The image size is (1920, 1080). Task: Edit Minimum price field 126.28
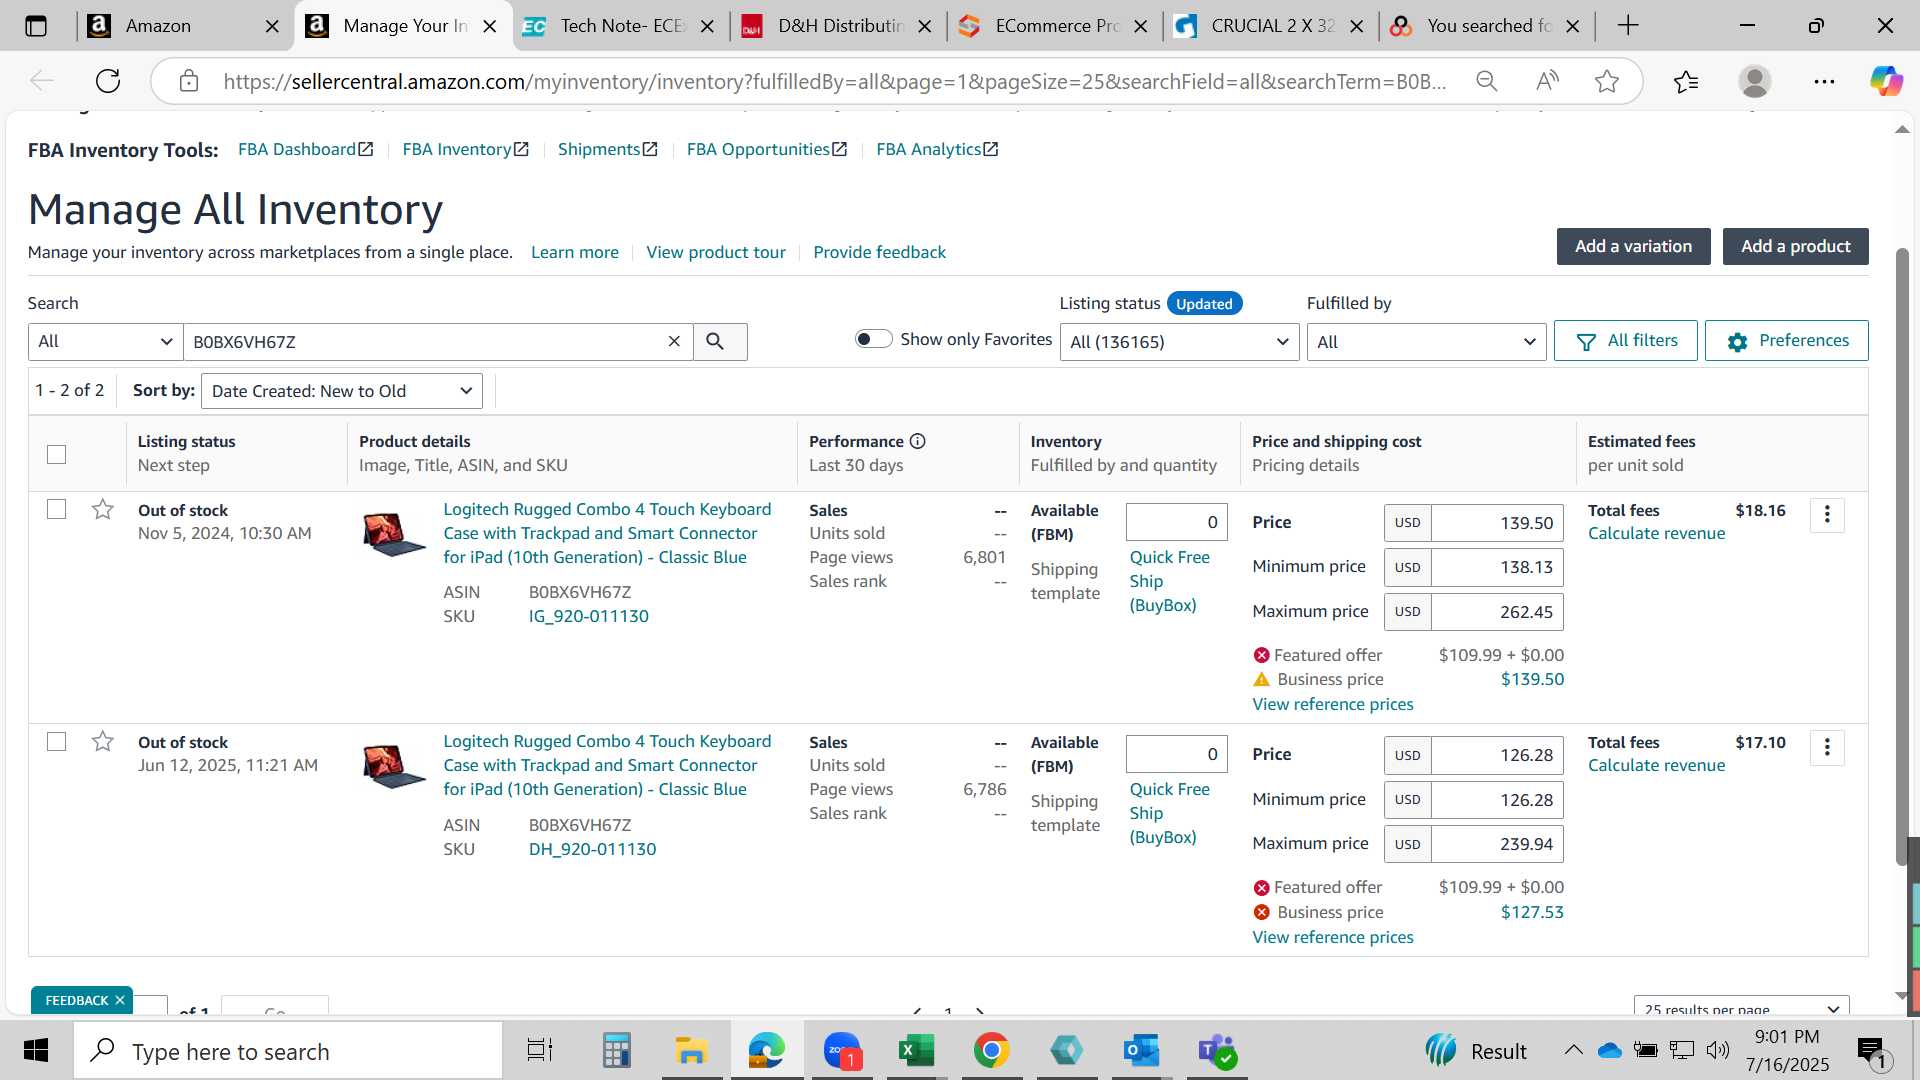point(1496,800)
